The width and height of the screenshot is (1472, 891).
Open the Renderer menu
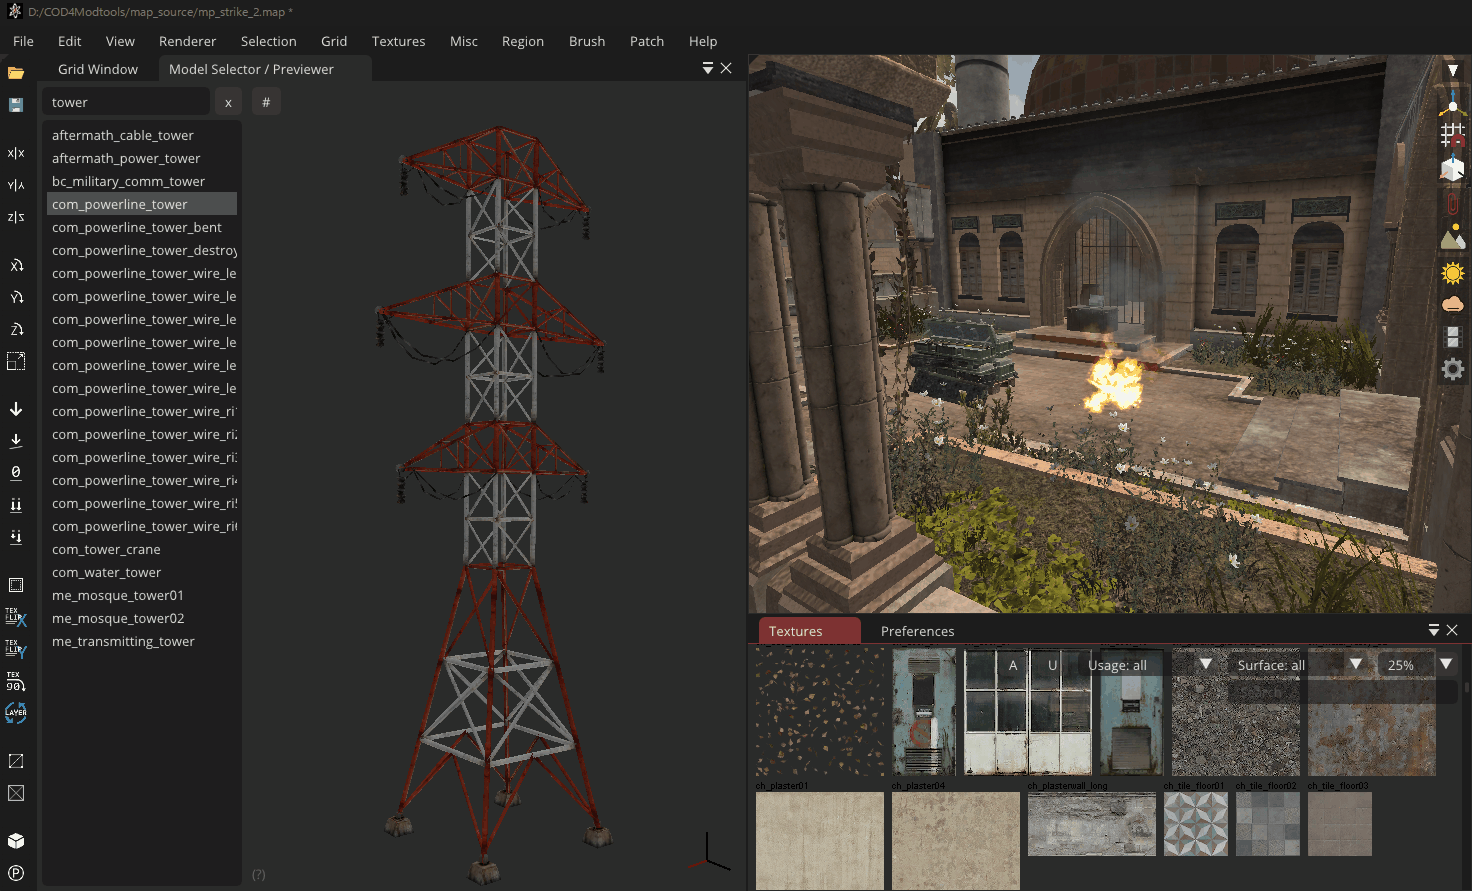(x=187, y=41)
